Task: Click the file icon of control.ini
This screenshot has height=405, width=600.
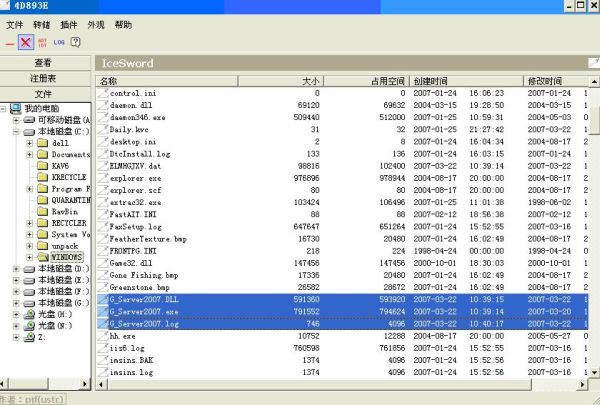Action: point(103,93)
